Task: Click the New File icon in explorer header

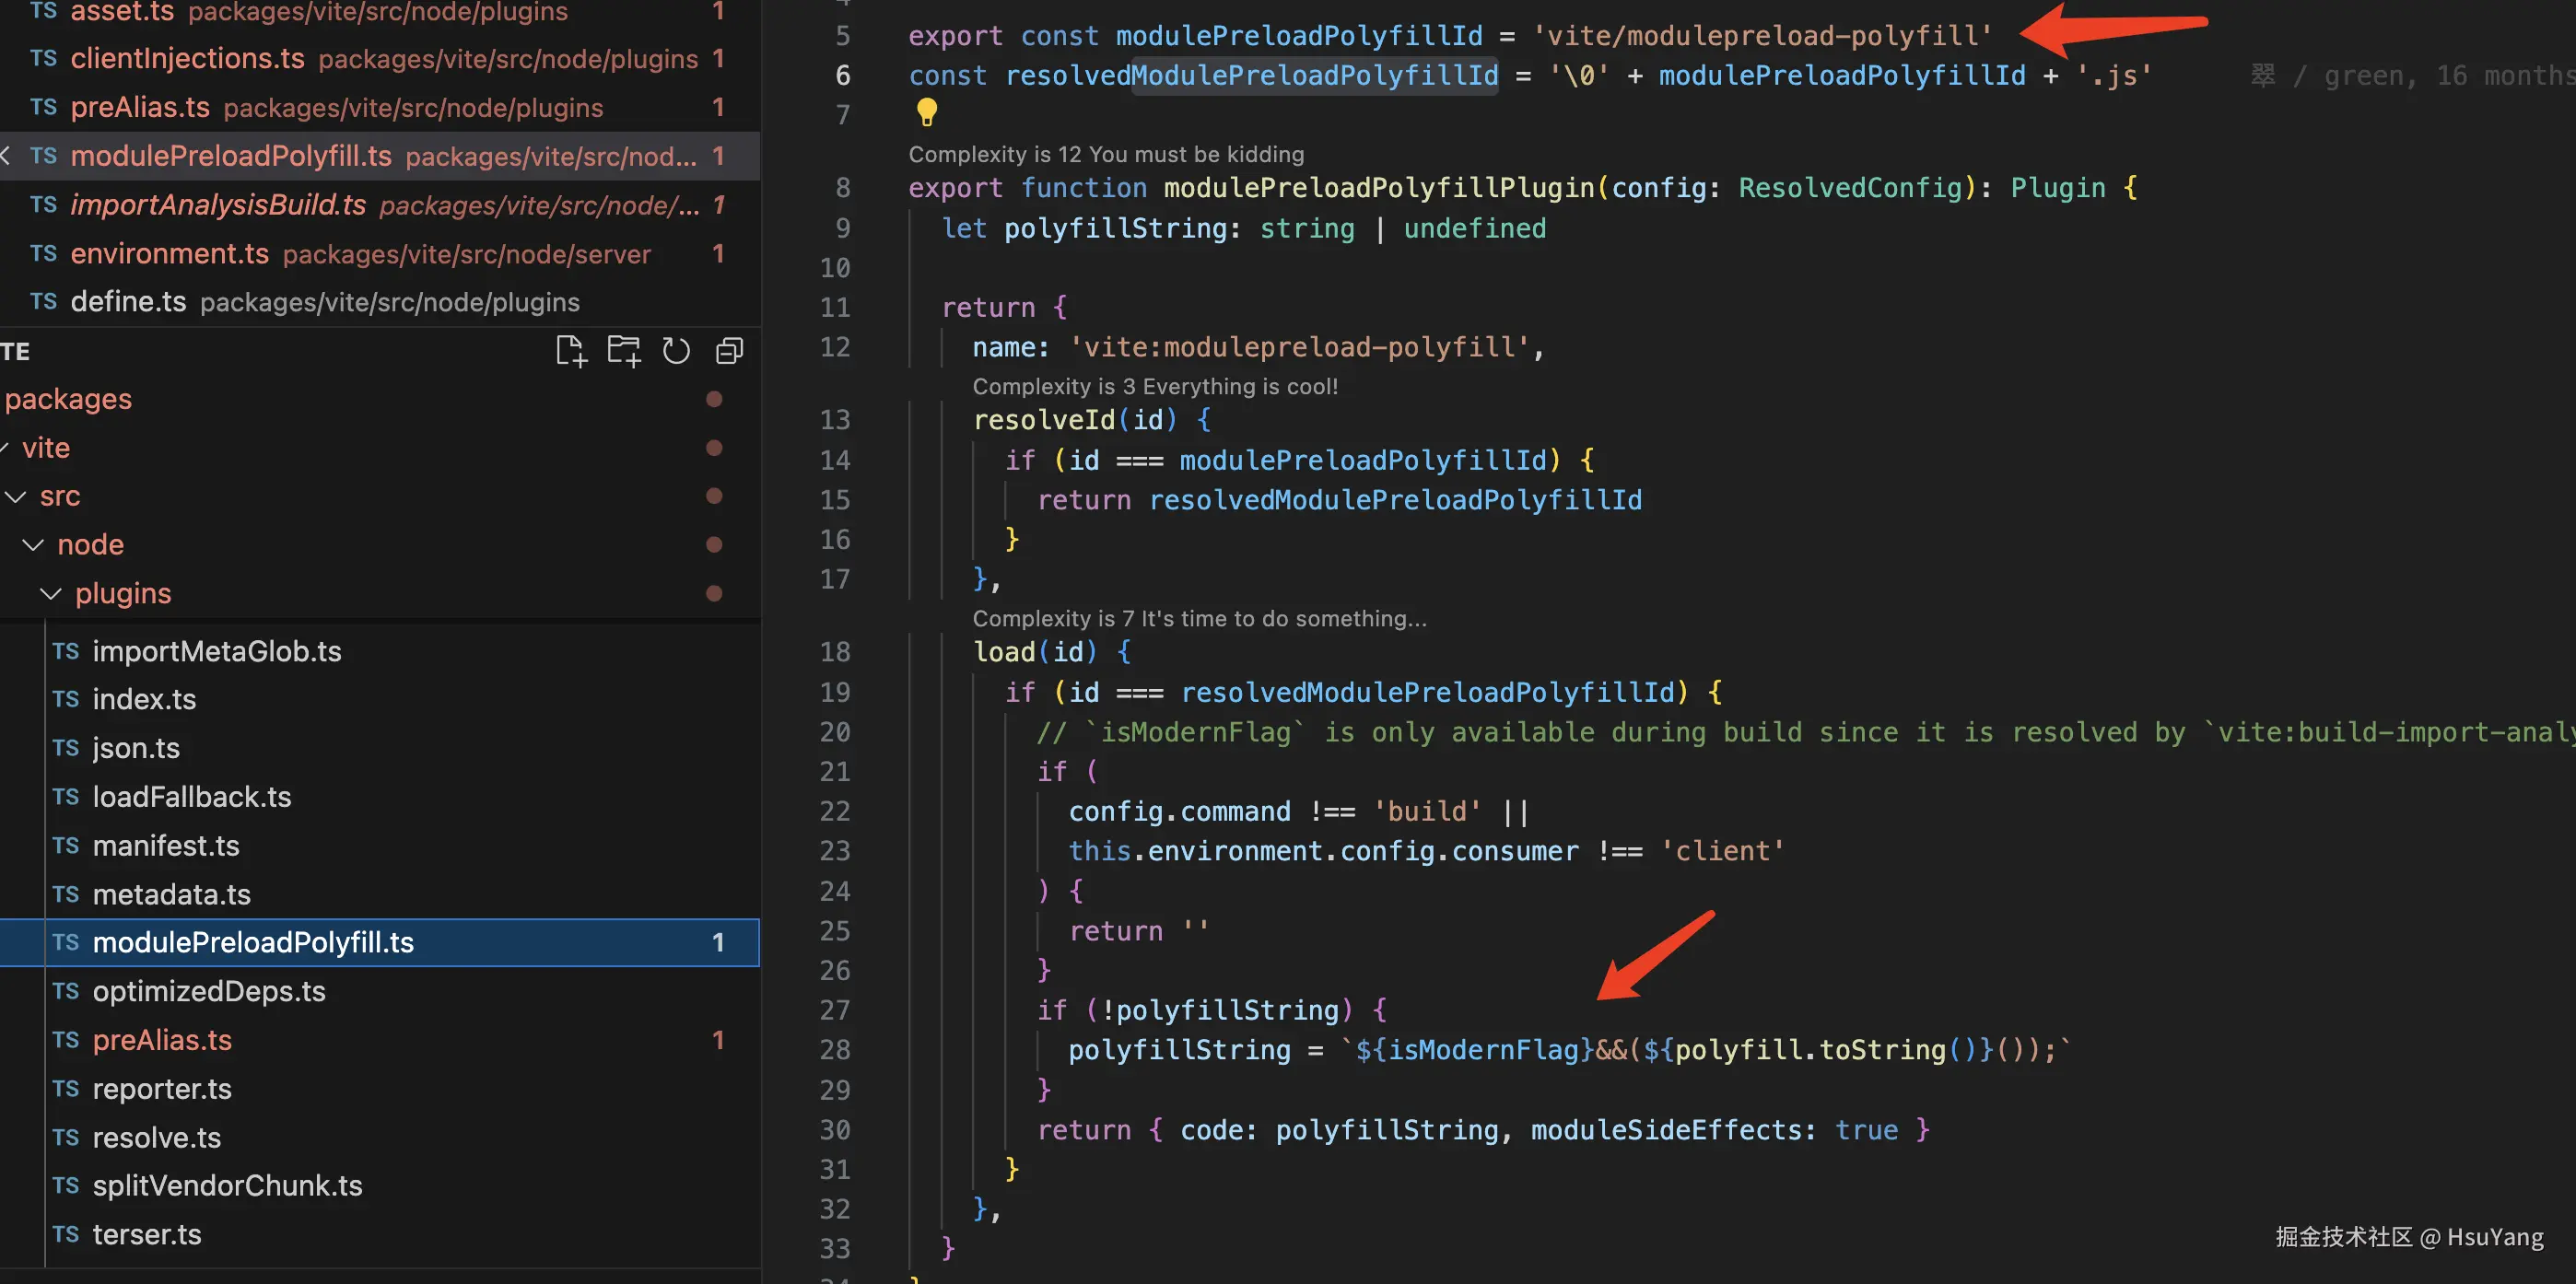Action: click(x=571, y=351)
